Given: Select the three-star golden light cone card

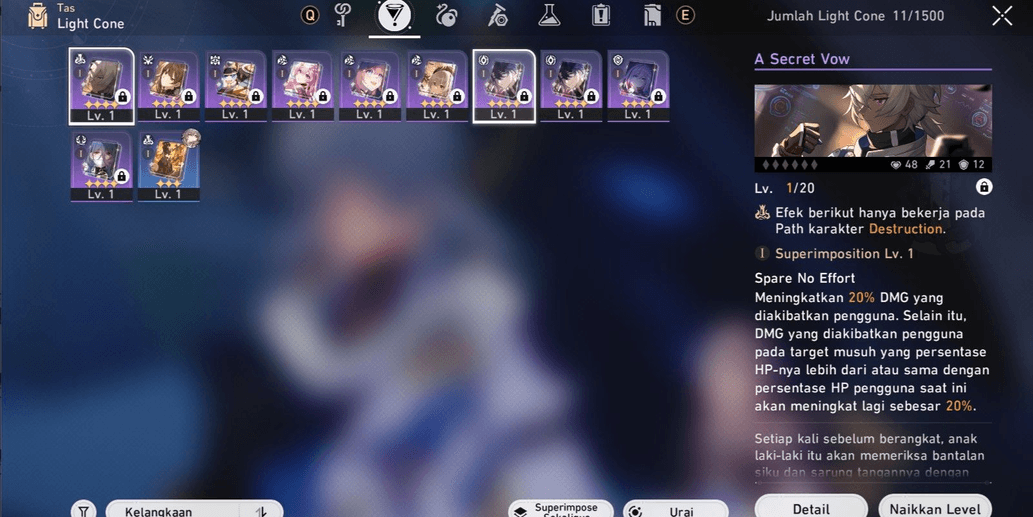Looking at the screenshot, I should click(168, 166).
